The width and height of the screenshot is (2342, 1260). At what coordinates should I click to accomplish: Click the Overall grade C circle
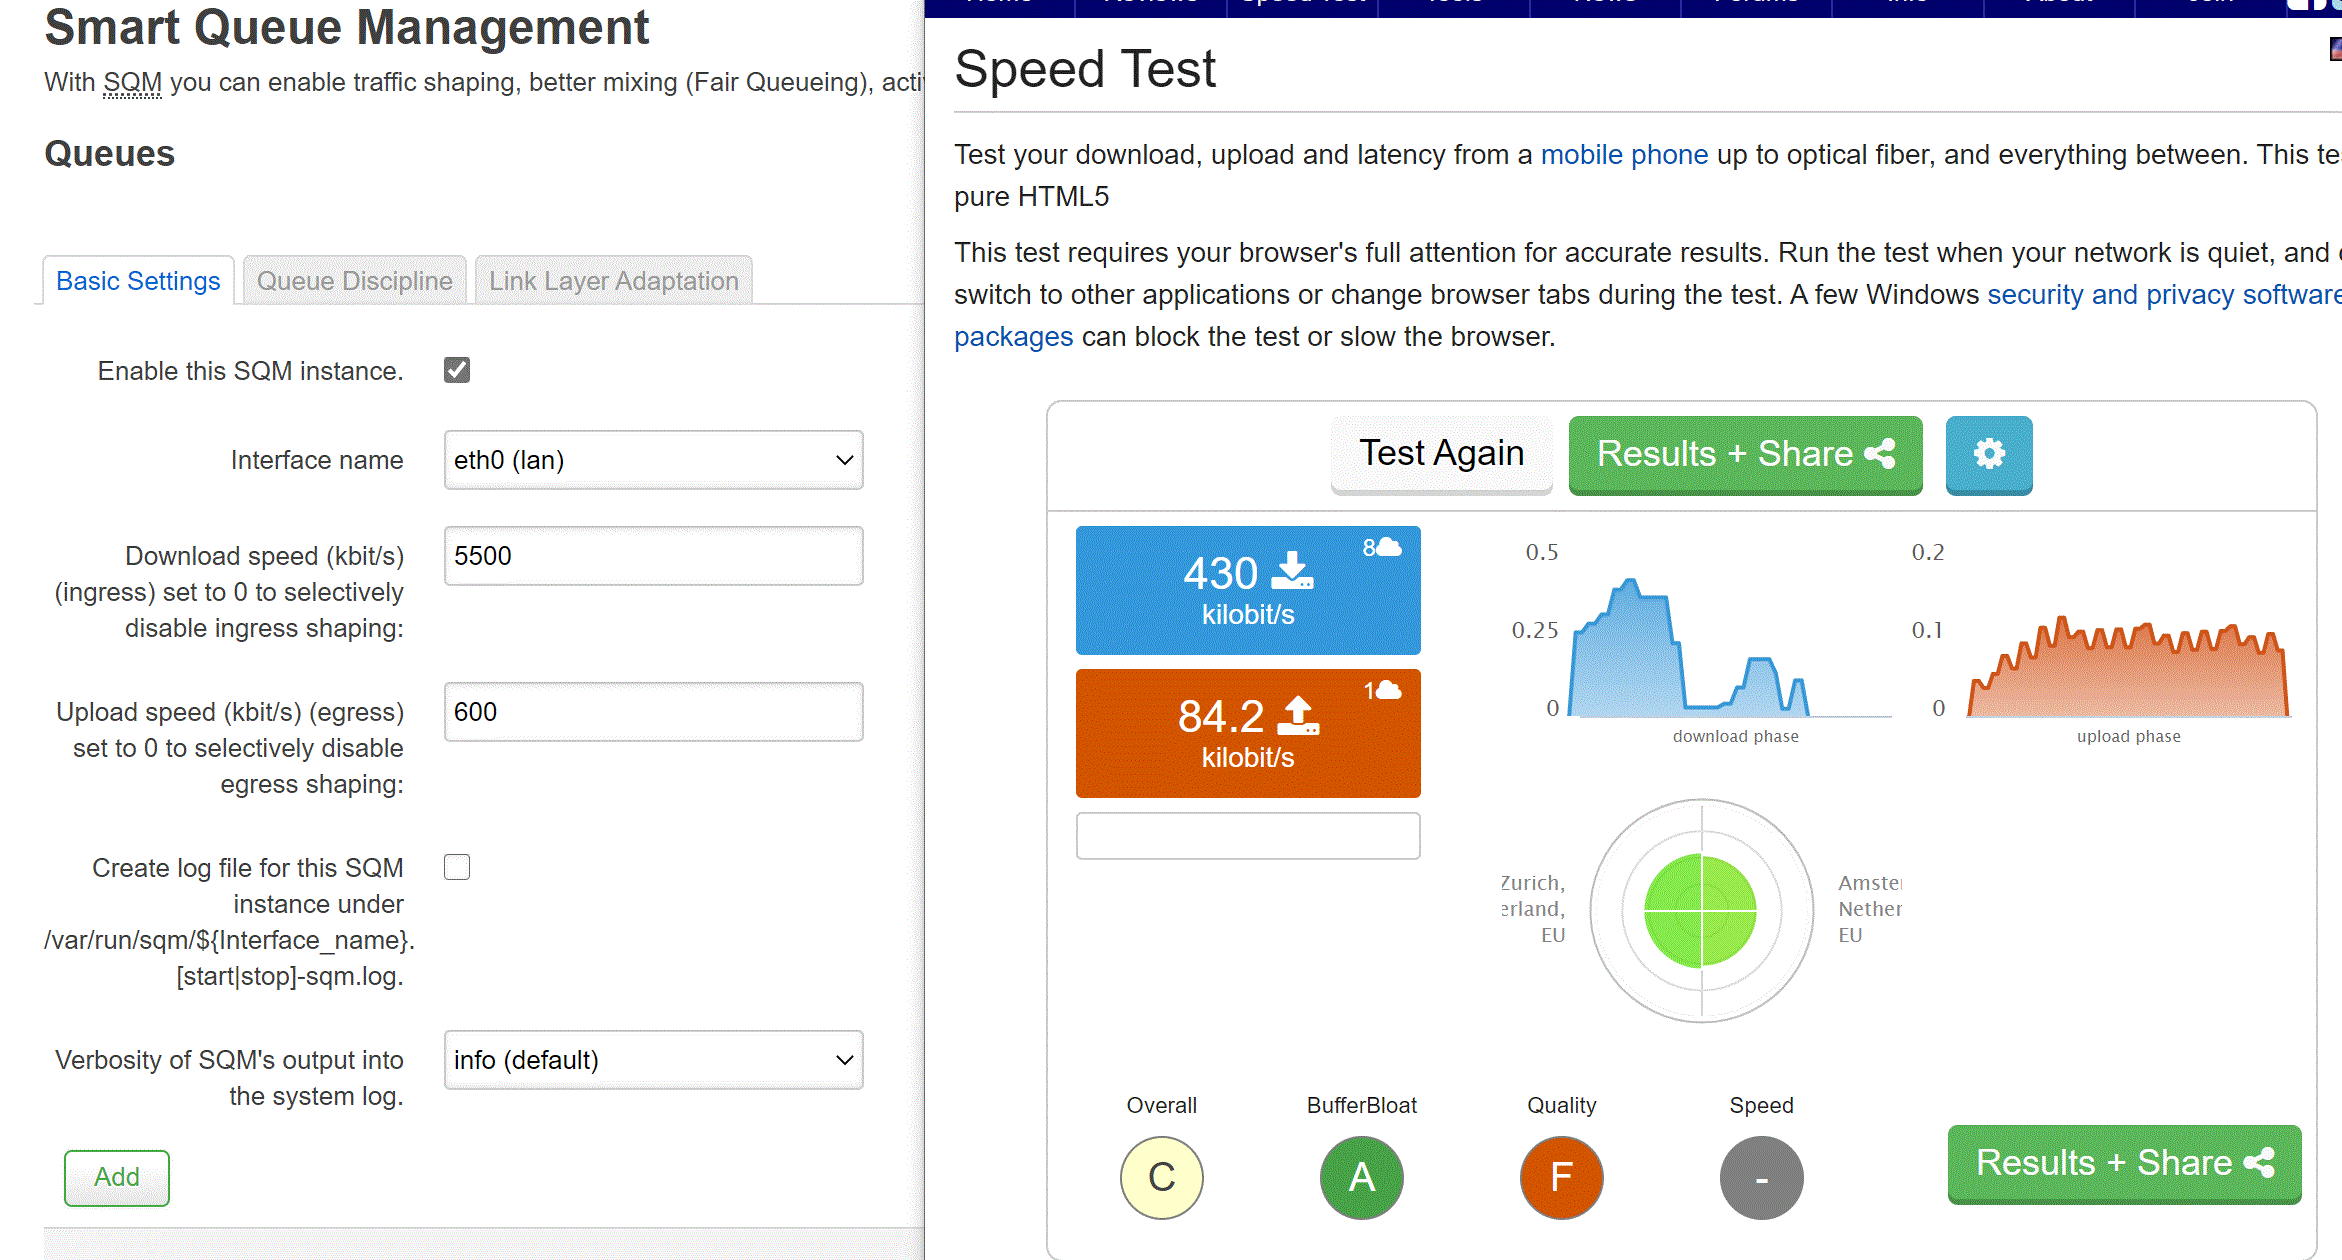[x=1161, y=1177]
